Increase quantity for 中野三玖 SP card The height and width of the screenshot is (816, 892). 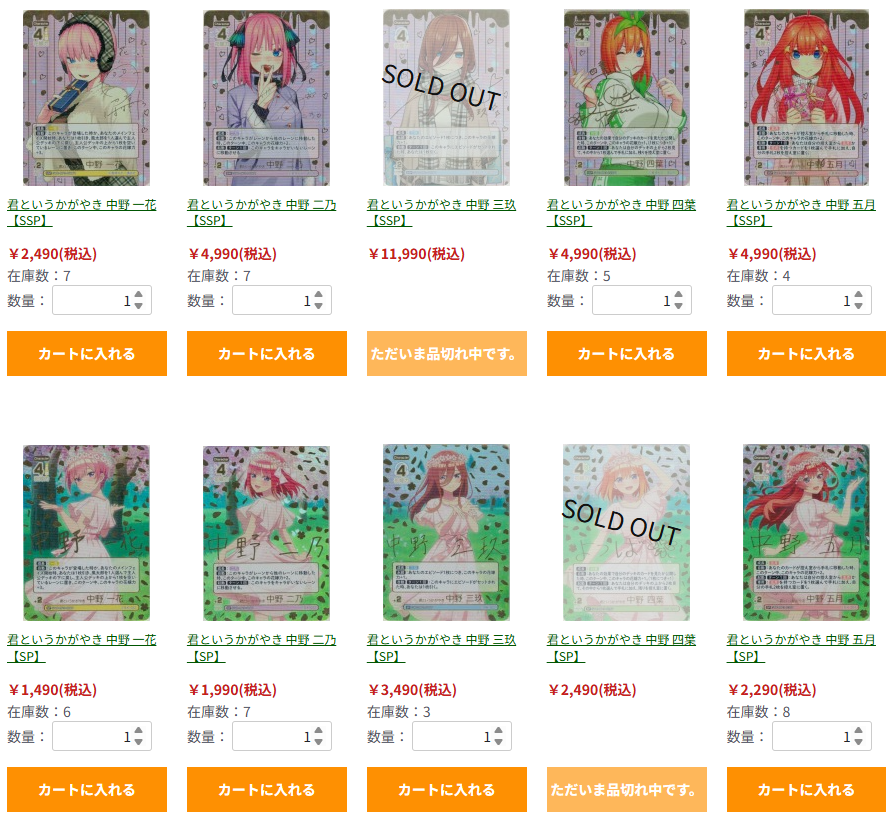click(498, 731)
